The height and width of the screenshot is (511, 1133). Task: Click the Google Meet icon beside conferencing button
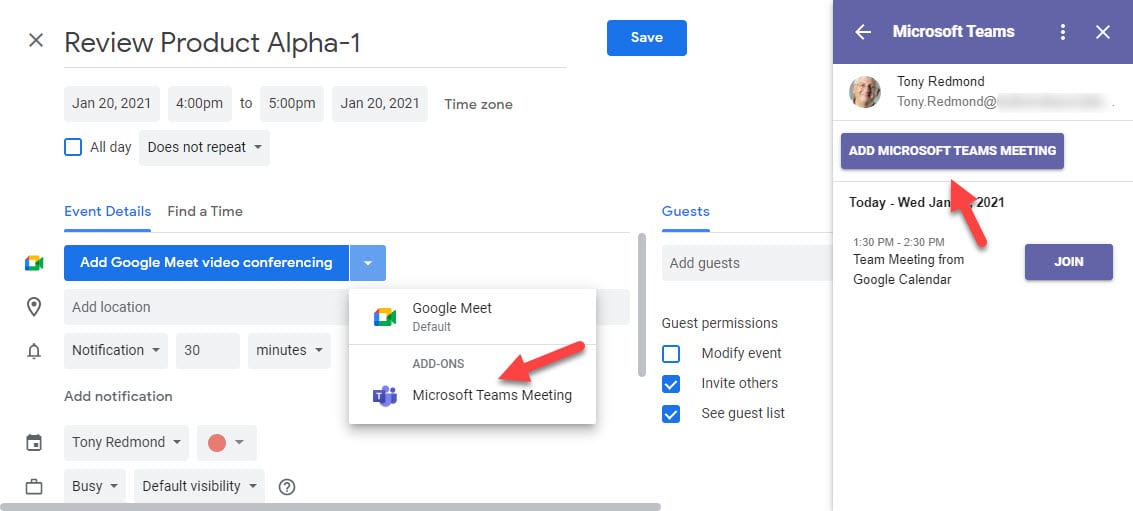34,263
